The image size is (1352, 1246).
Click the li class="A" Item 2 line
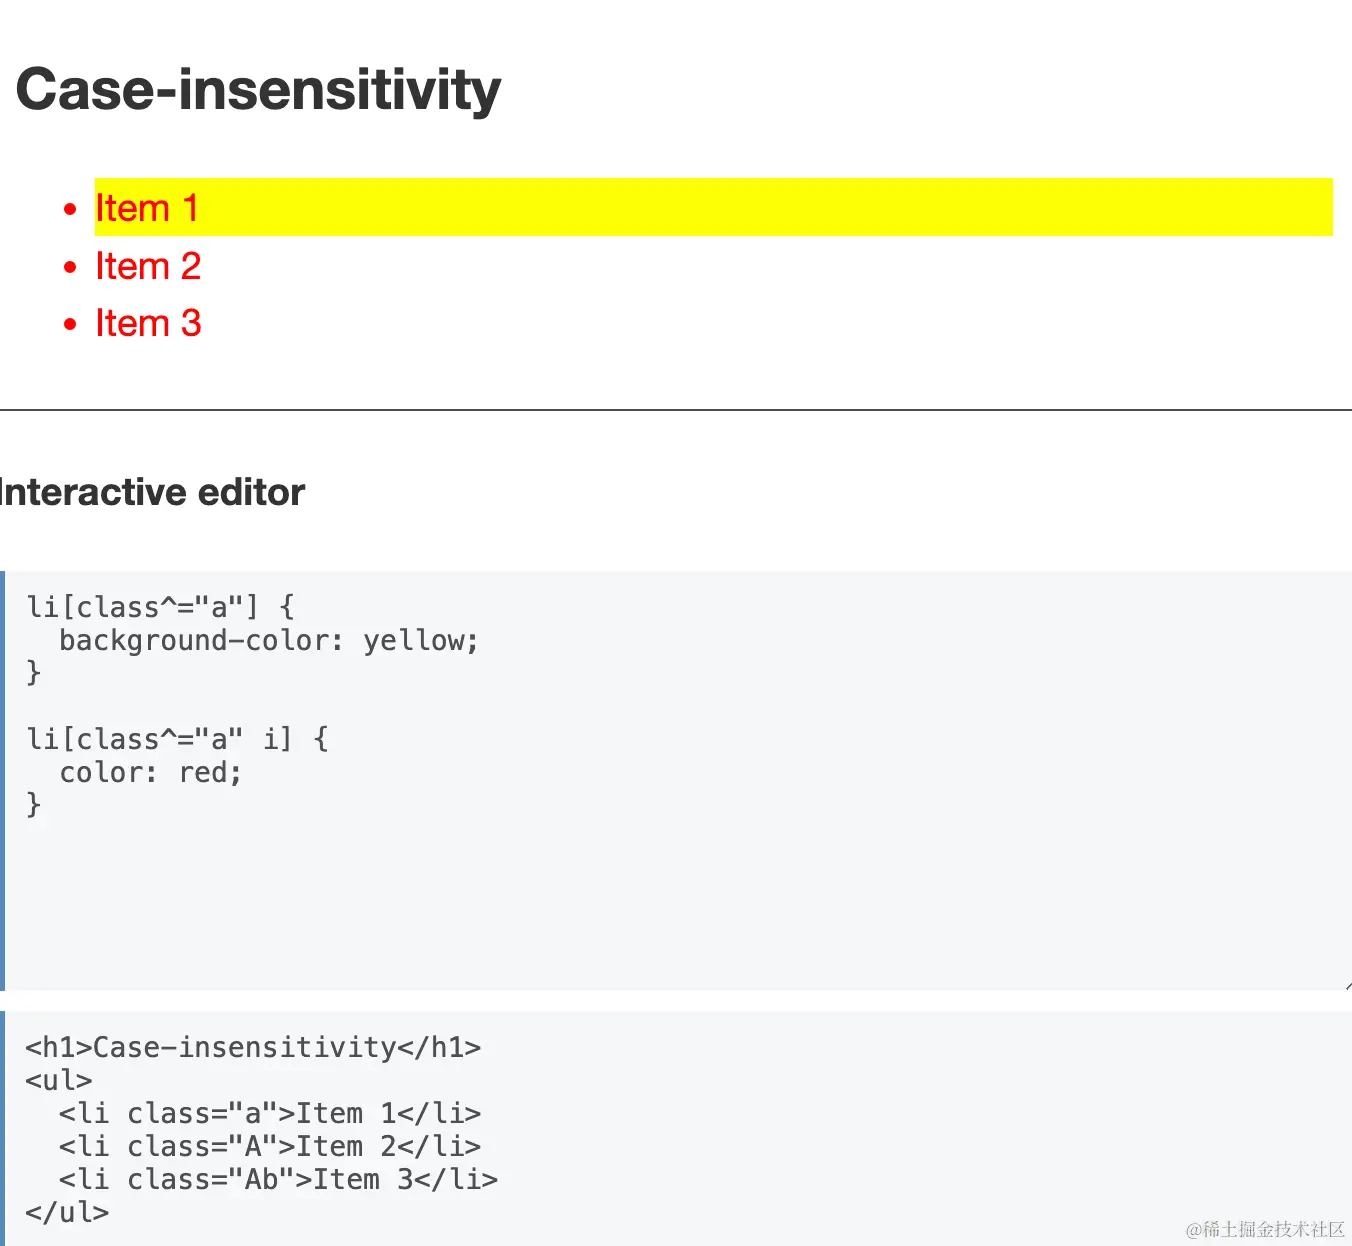pos(270,1146)
